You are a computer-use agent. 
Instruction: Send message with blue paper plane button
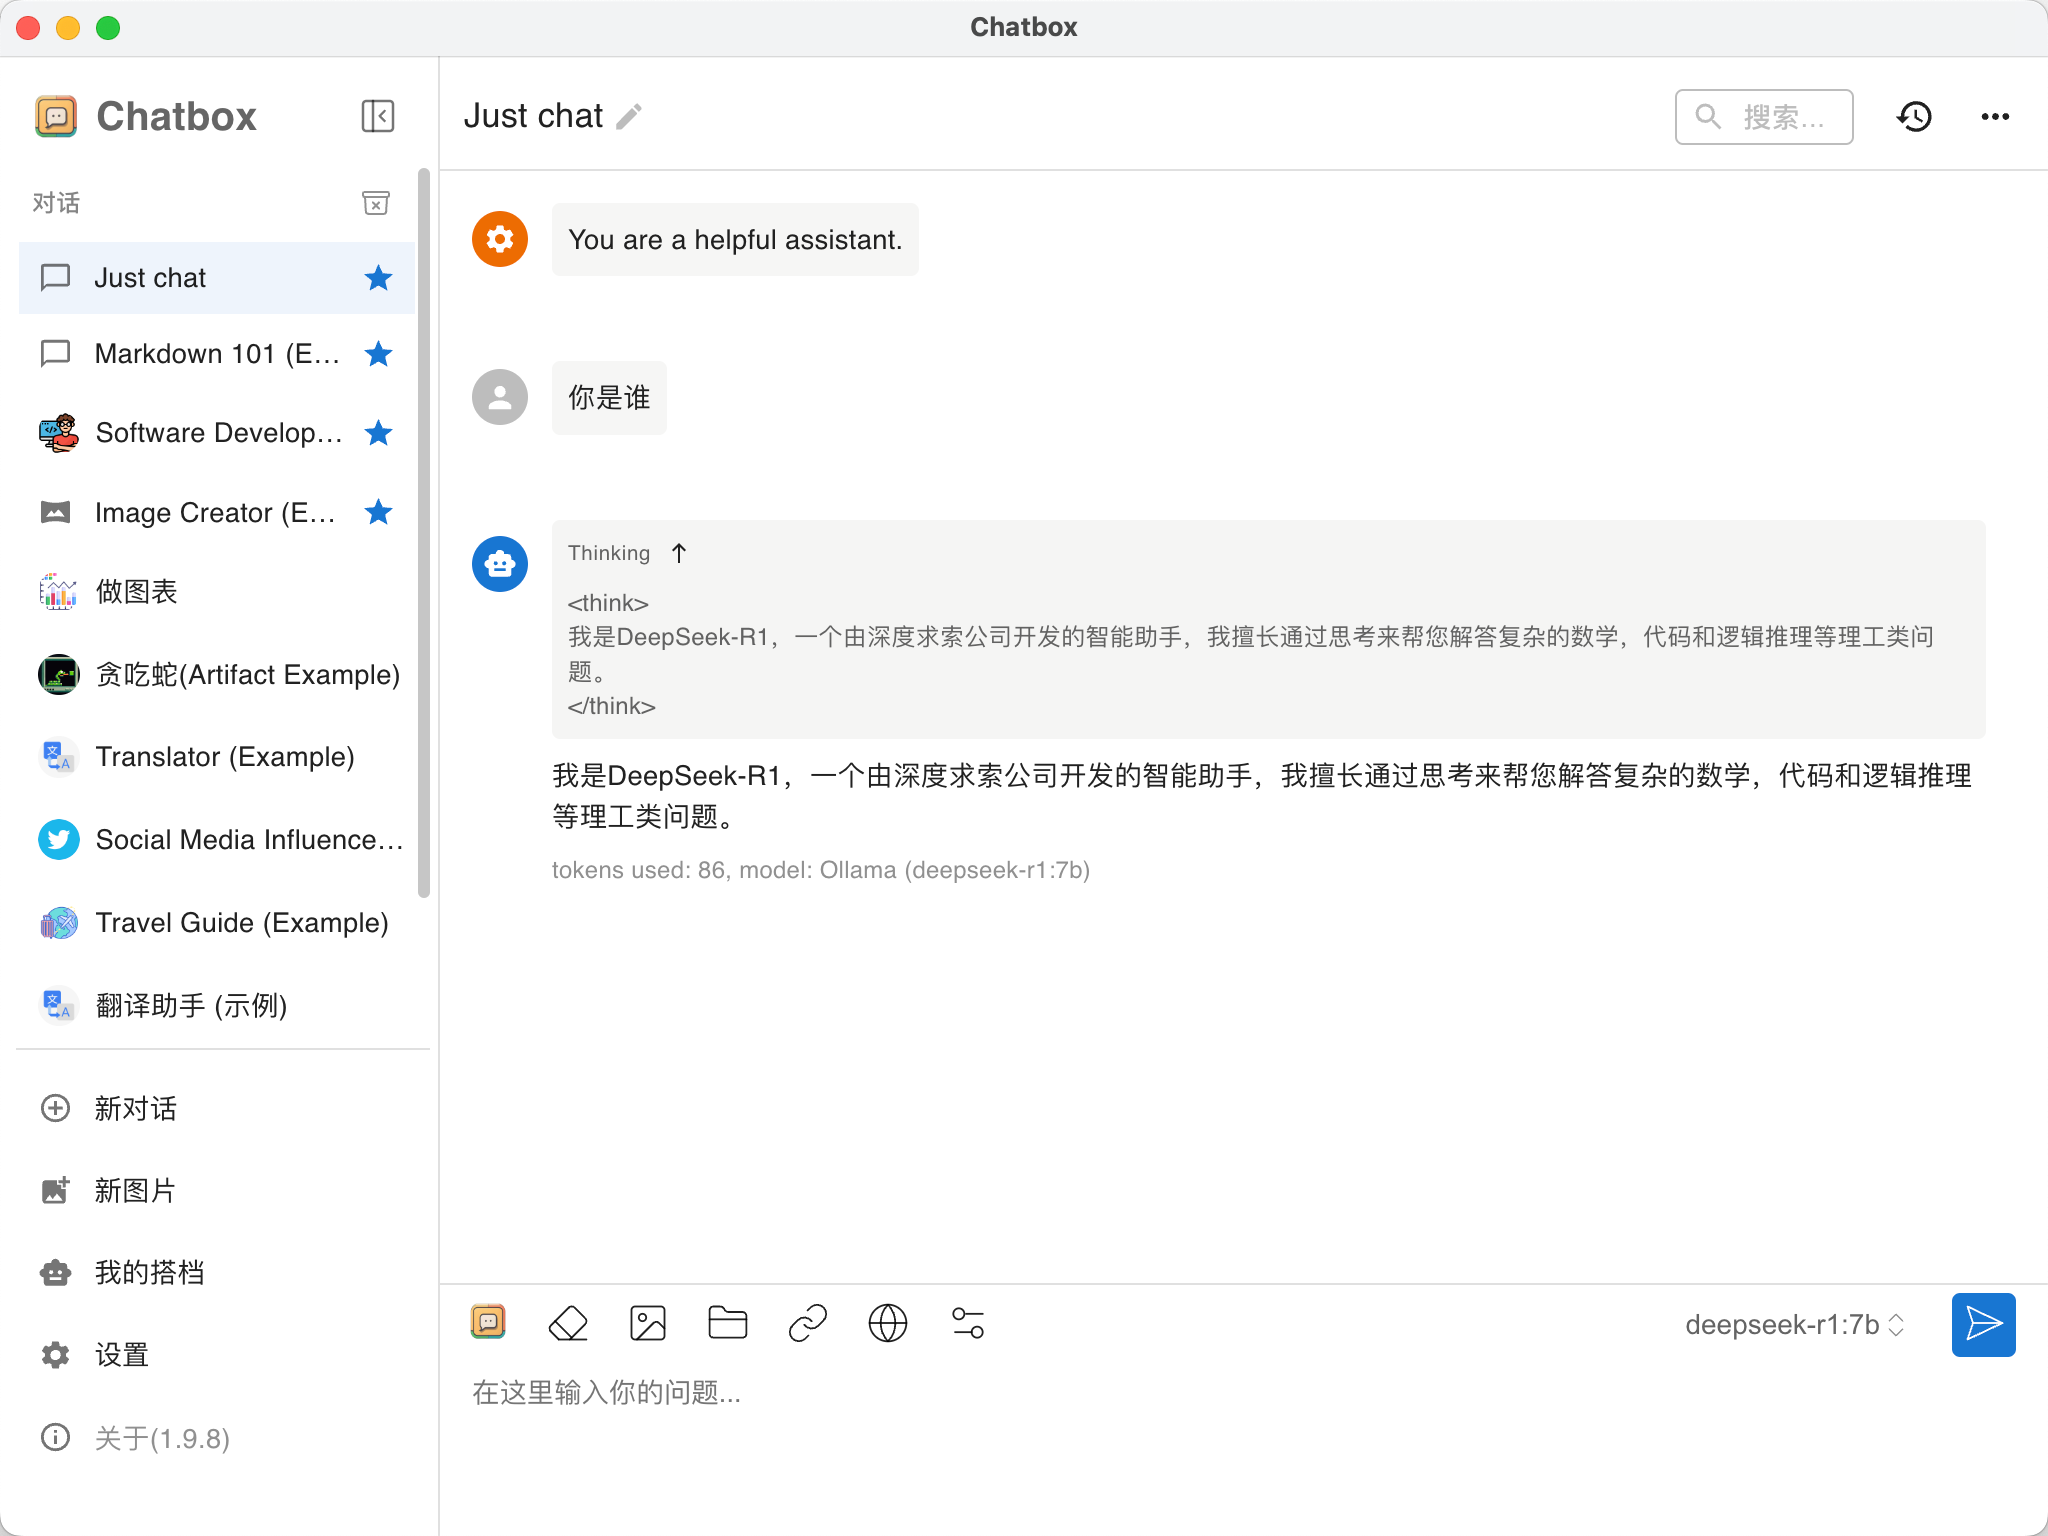(x=1984, y=1324)
